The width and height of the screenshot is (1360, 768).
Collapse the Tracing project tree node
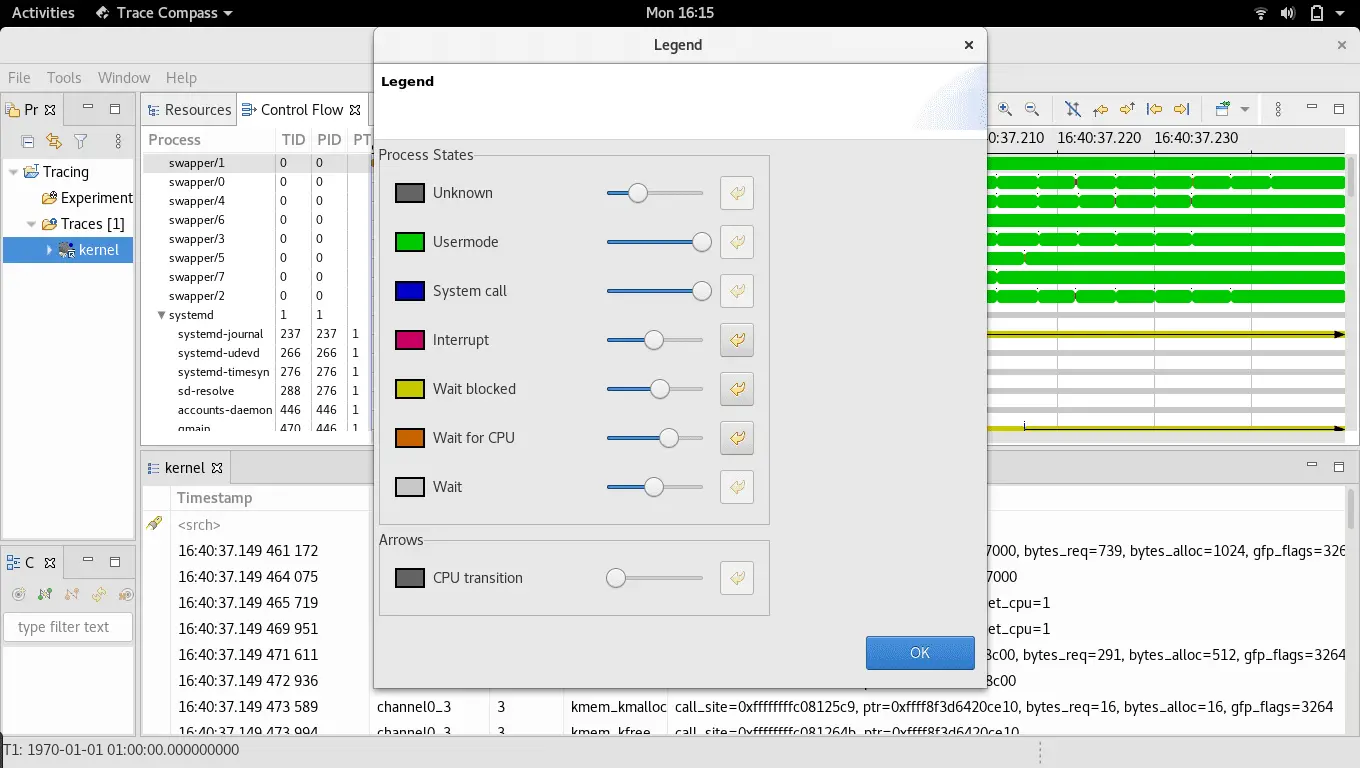13,172
